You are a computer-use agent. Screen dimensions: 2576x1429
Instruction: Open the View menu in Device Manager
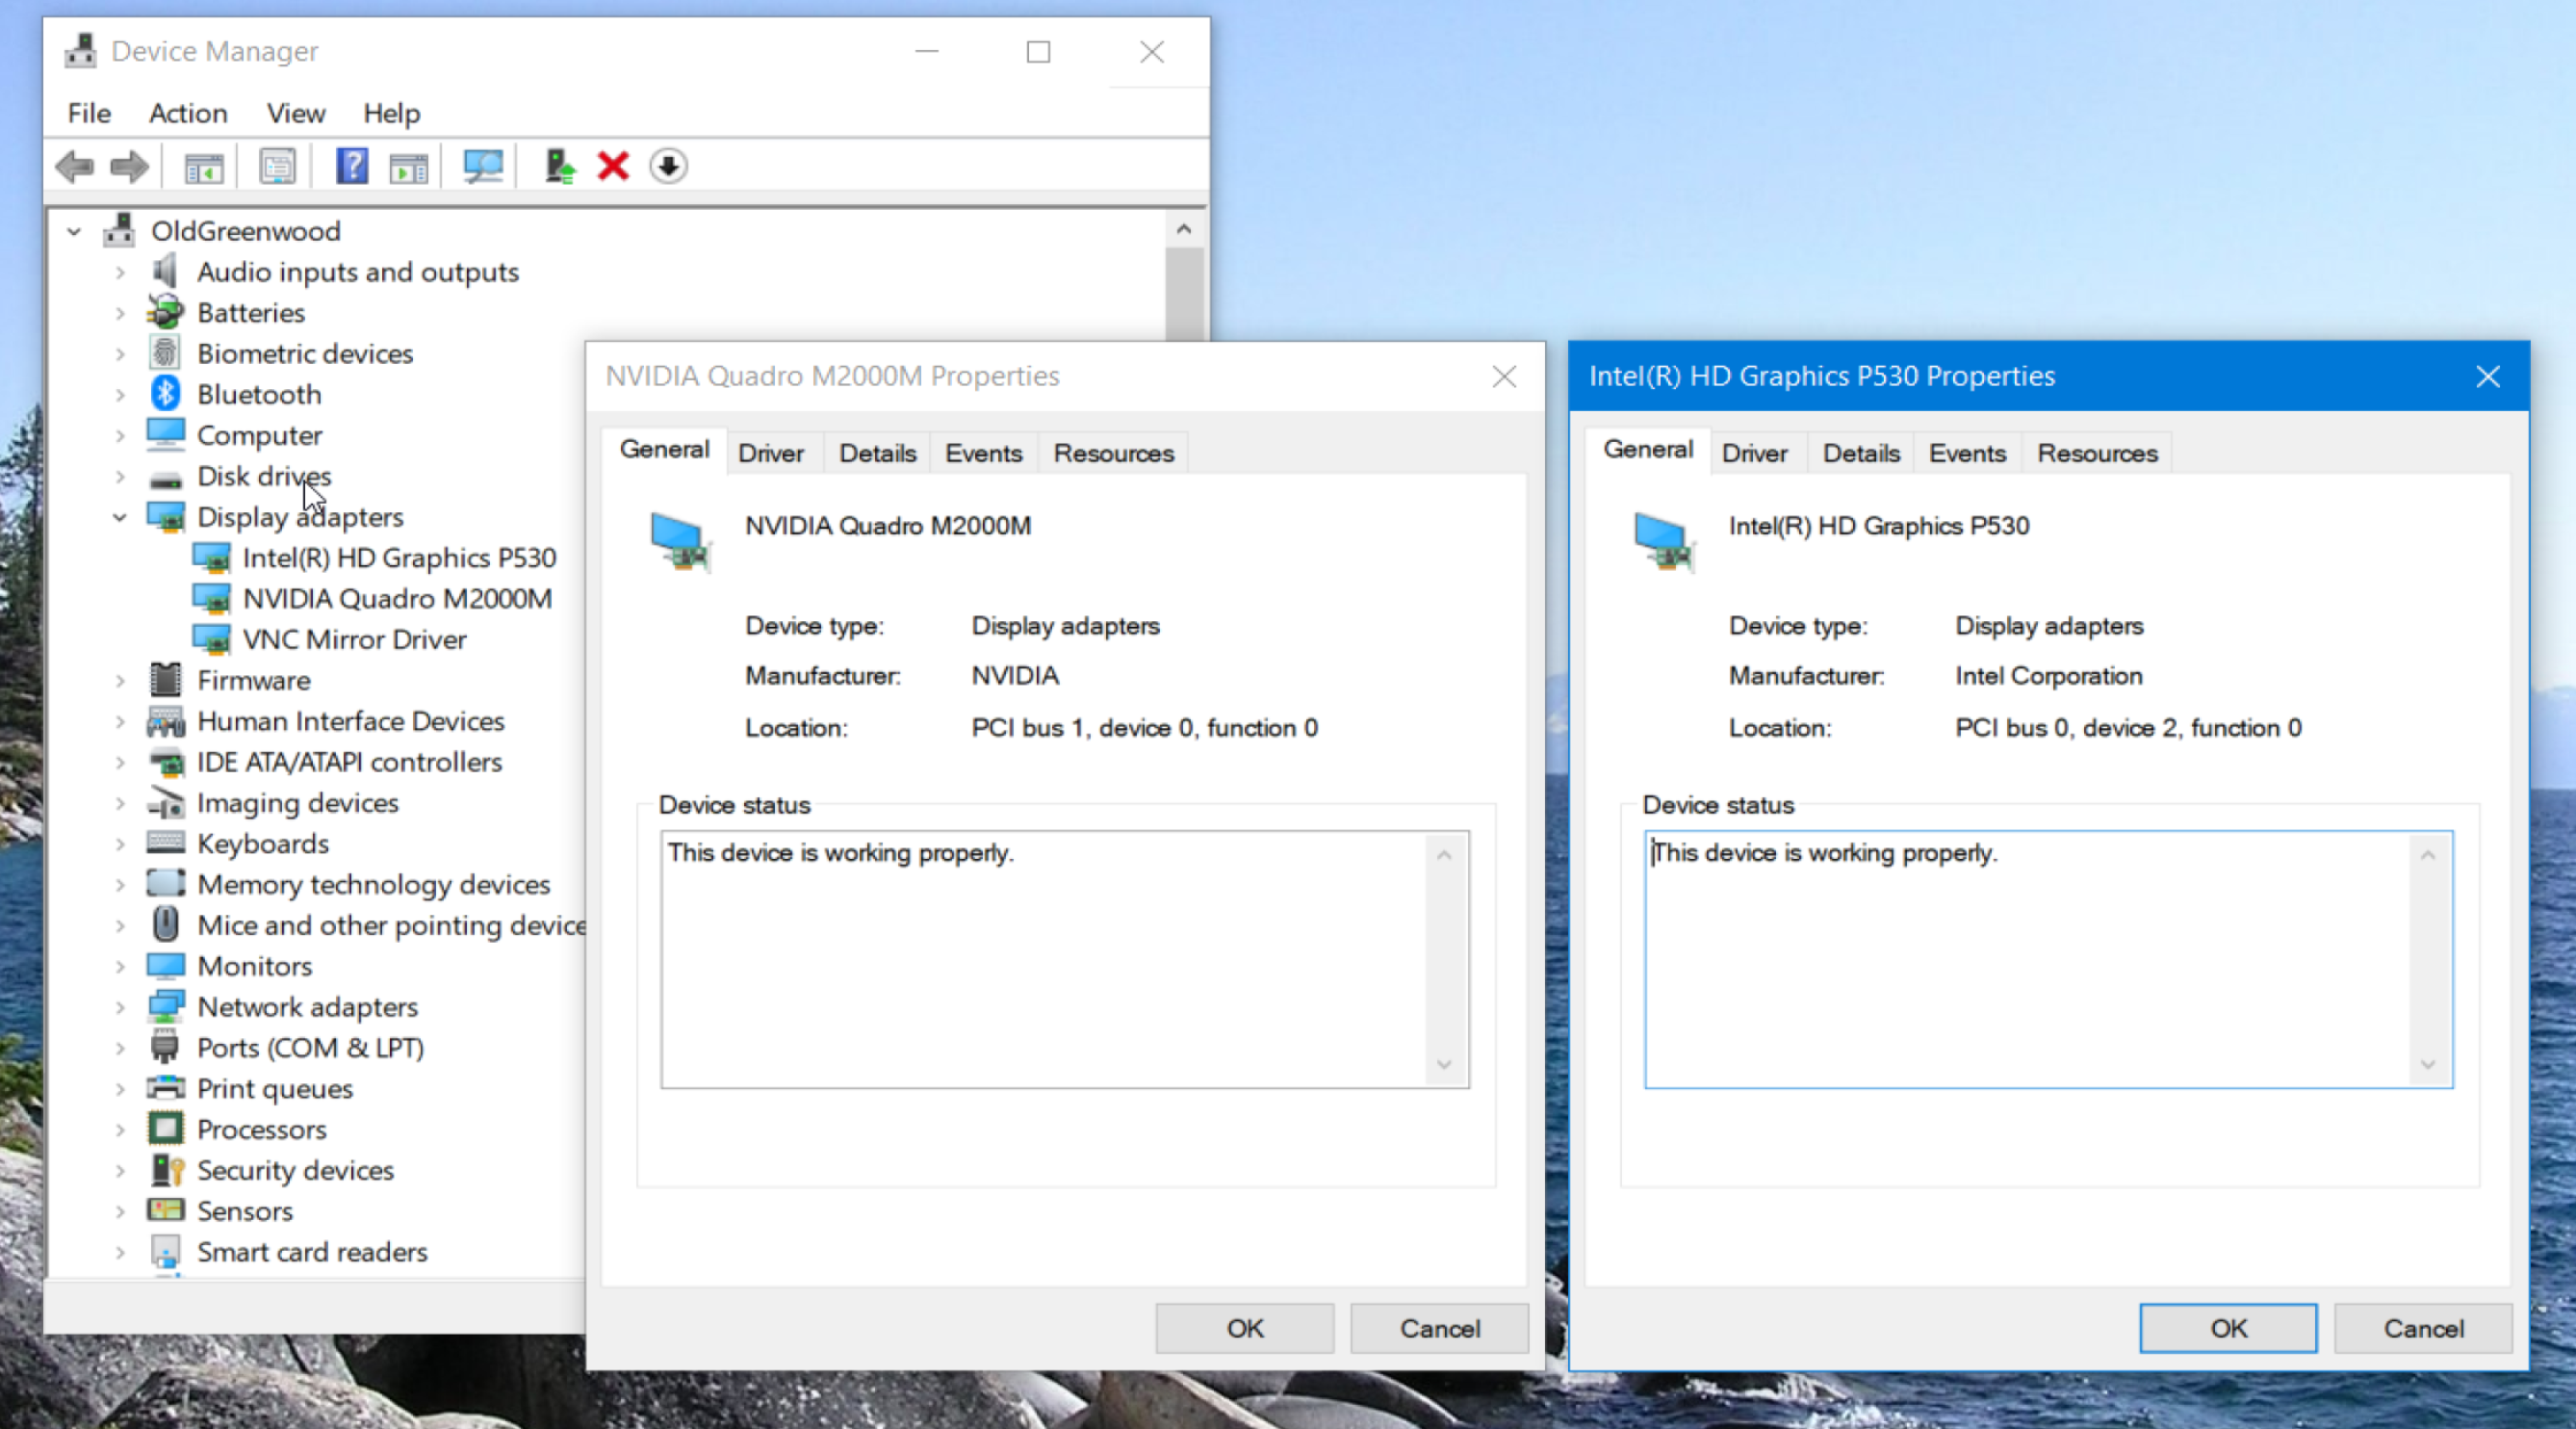click(x=296, y=113)
